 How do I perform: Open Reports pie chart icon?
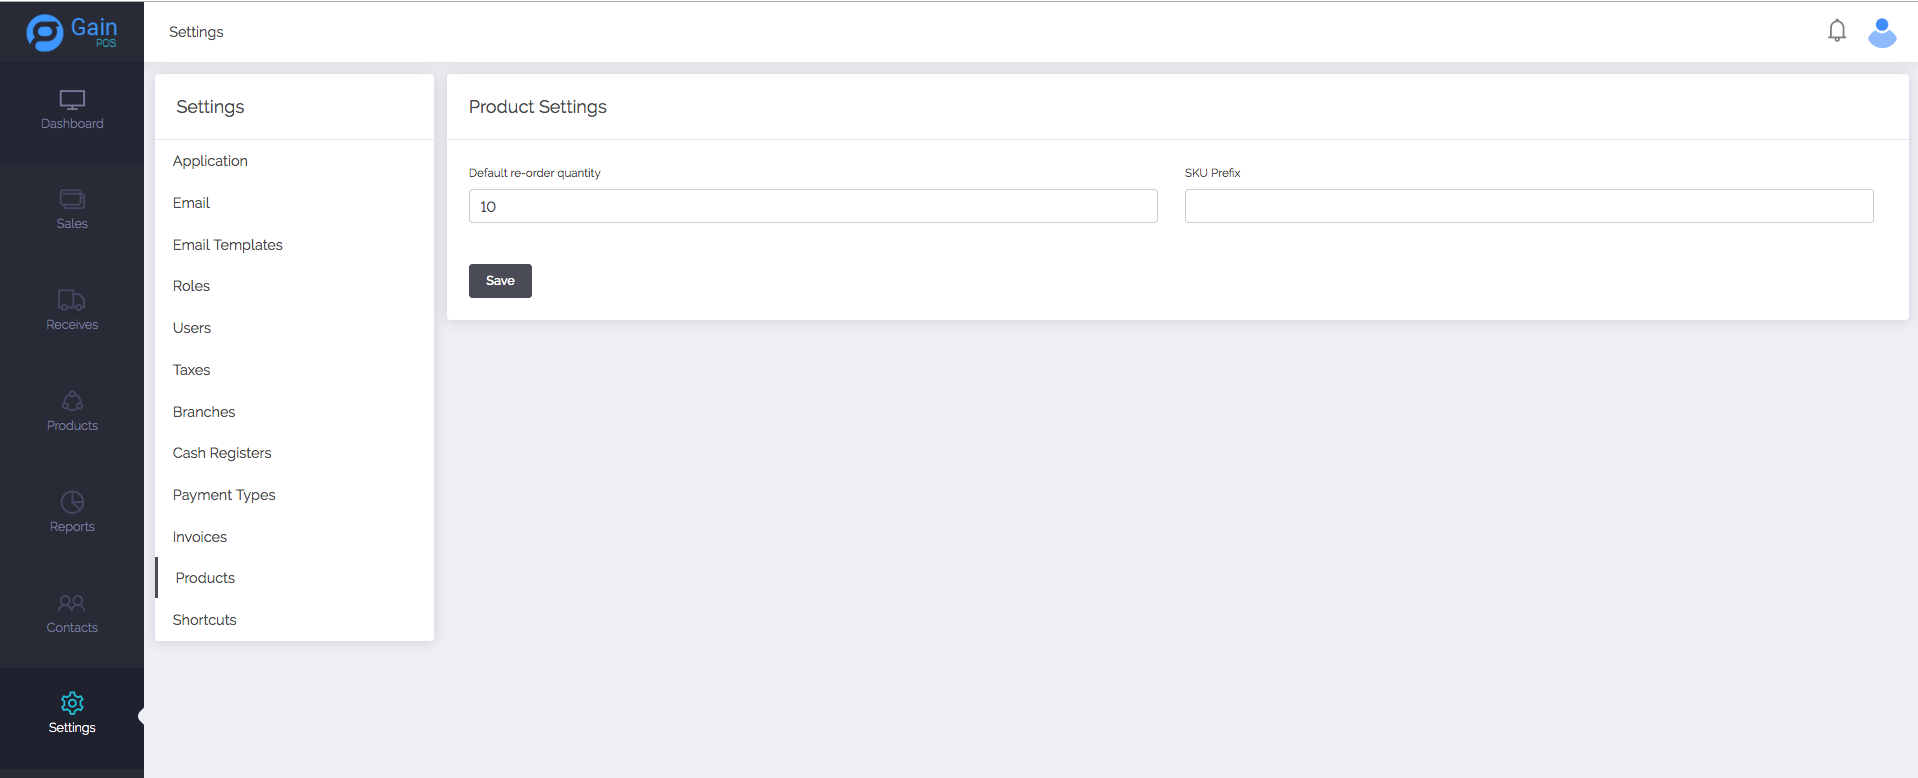point(72,502)
